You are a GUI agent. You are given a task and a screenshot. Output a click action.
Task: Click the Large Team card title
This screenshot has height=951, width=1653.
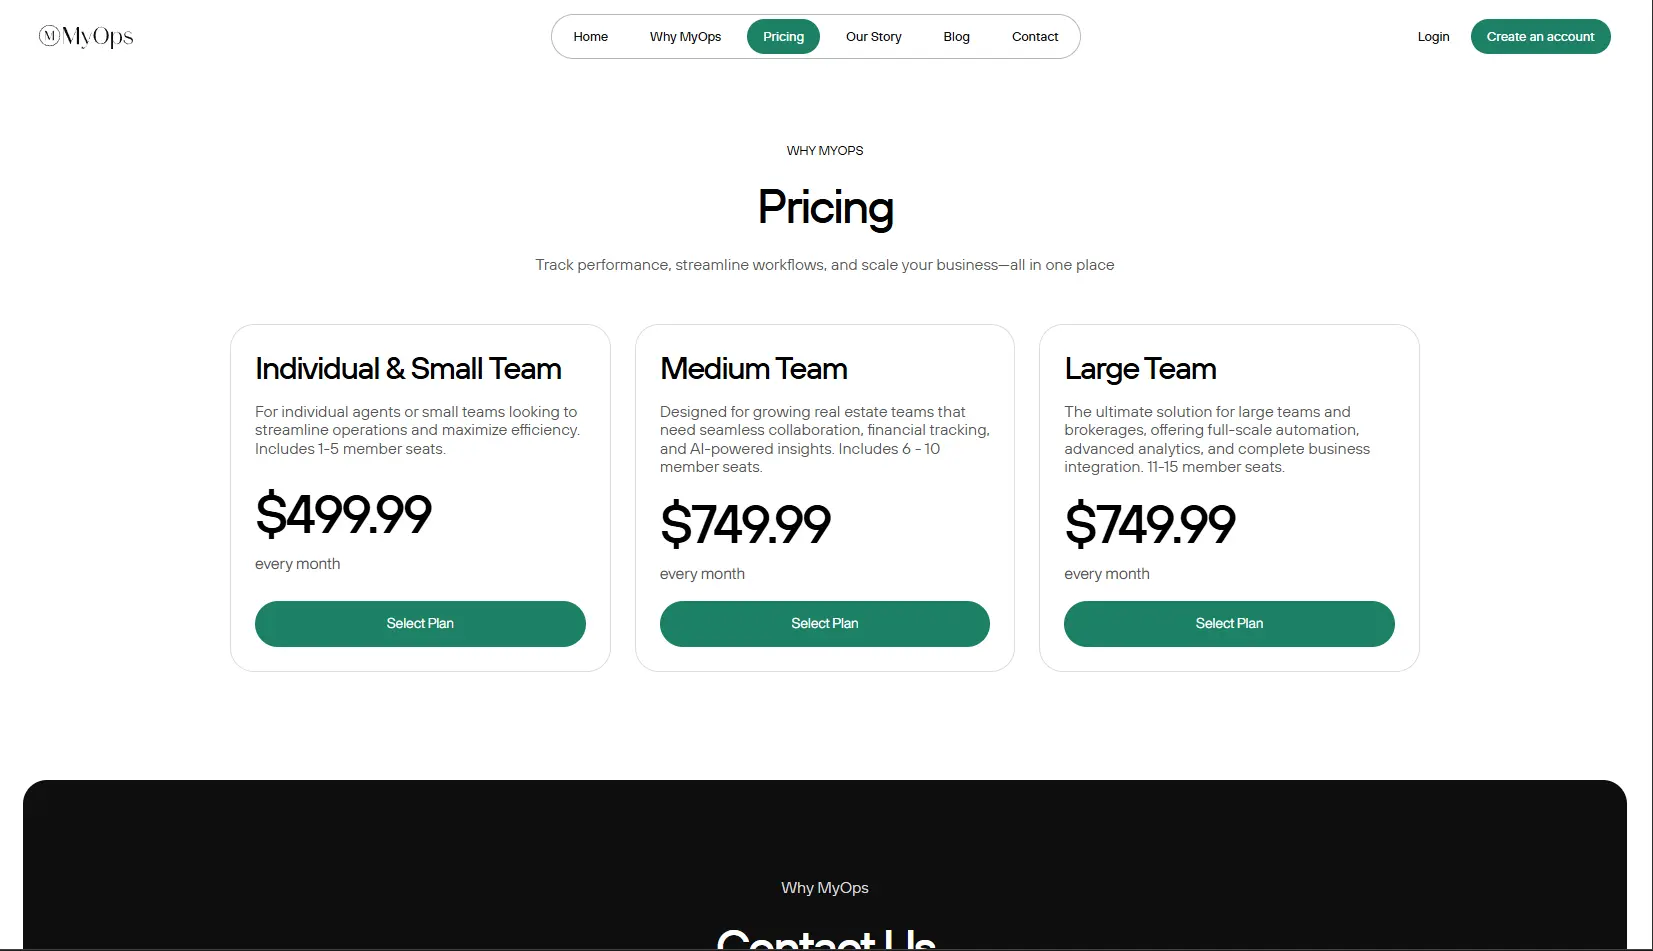(1140, 369)
